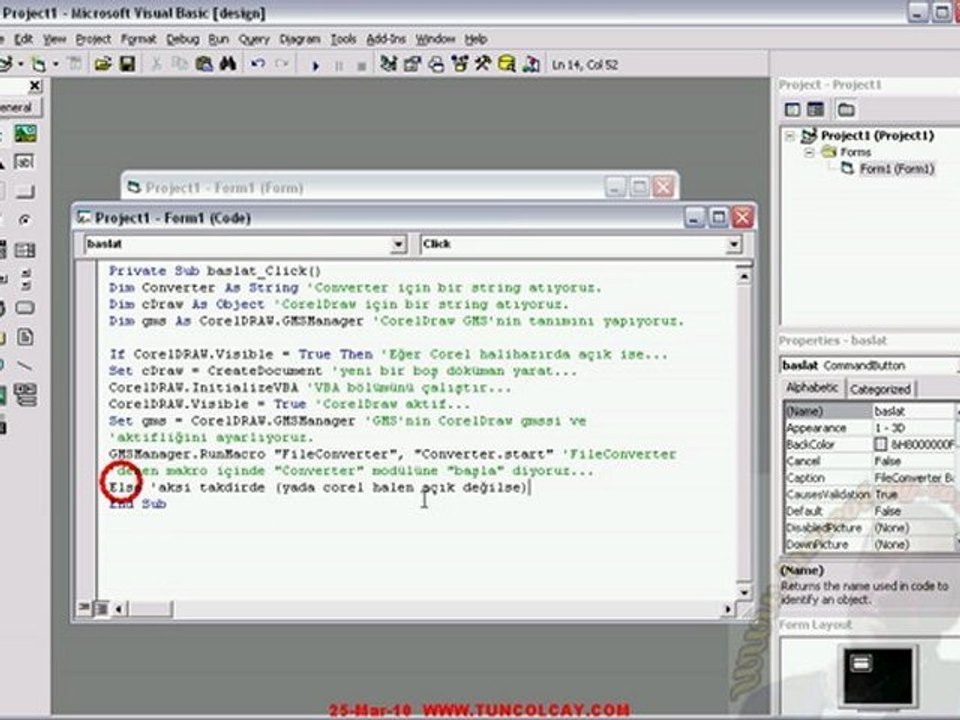The image size is (960, 720).
Task: Click View Code in the Project panel
Action: point(792,110)
